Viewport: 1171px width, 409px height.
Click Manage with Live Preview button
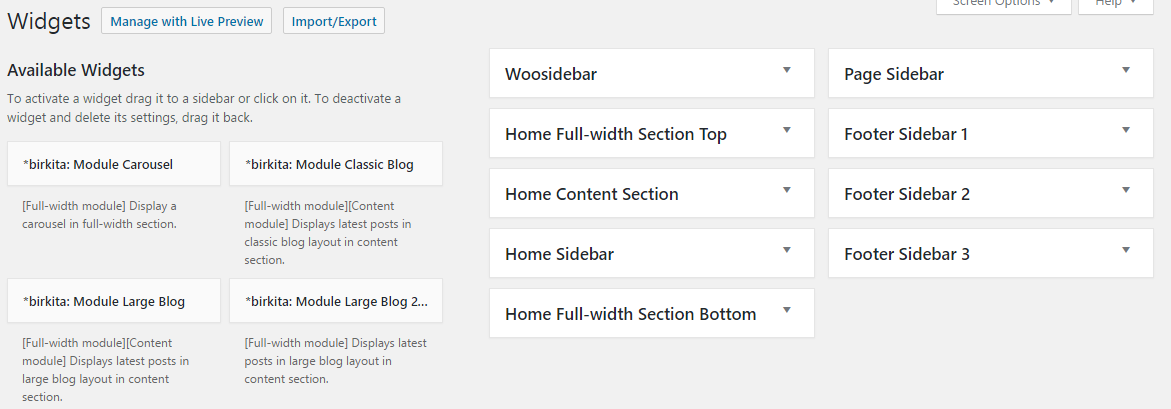point(186,21)
